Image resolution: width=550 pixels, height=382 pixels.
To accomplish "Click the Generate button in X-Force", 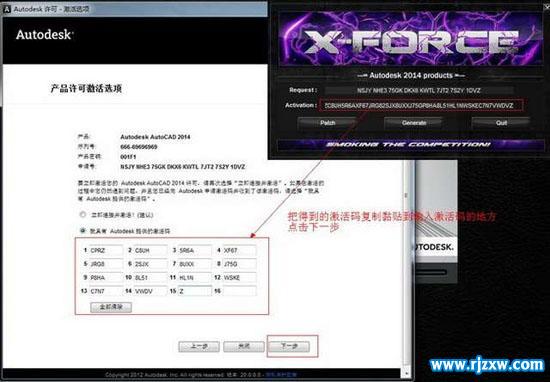I will (x=414, y=123).
